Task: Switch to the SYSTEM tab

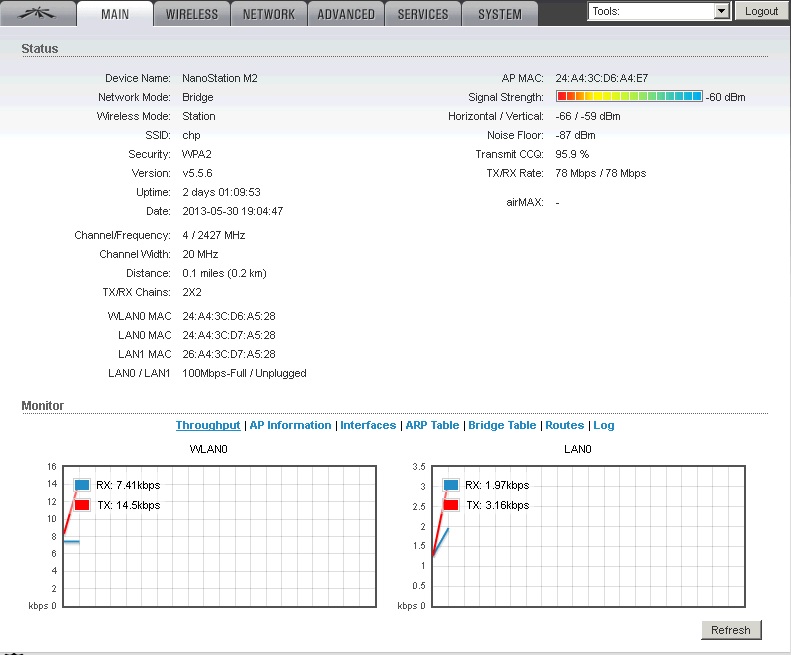Action: (x=500, y=14)
